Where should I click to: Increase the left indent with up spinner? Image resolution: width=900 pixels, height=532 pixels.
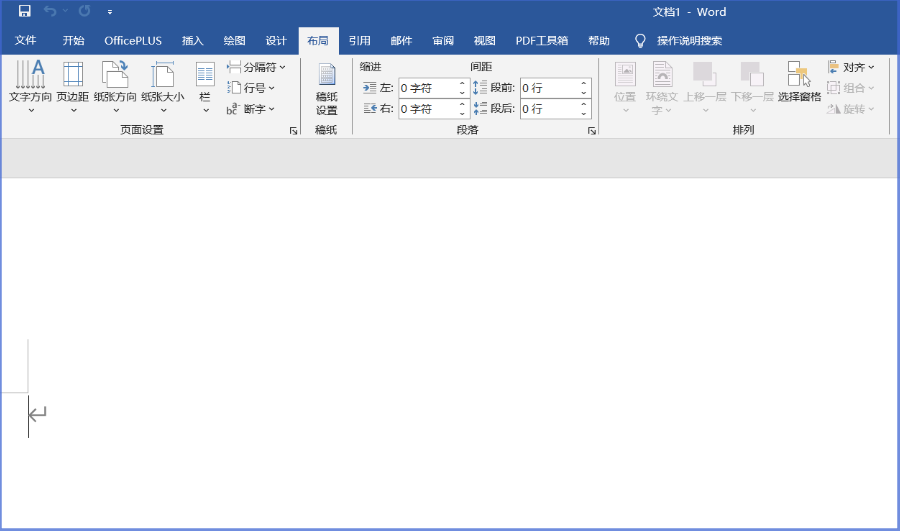click(x=462, y=84)
